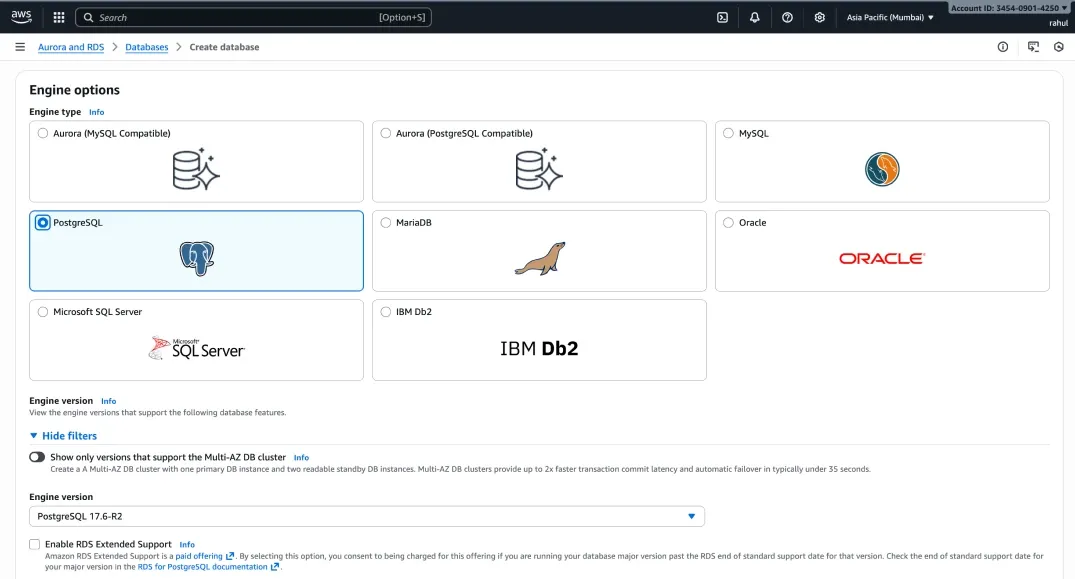This screenshot has width=1075, height=579.
Task: Focus the AWS search field
Action: coord(253,17)
